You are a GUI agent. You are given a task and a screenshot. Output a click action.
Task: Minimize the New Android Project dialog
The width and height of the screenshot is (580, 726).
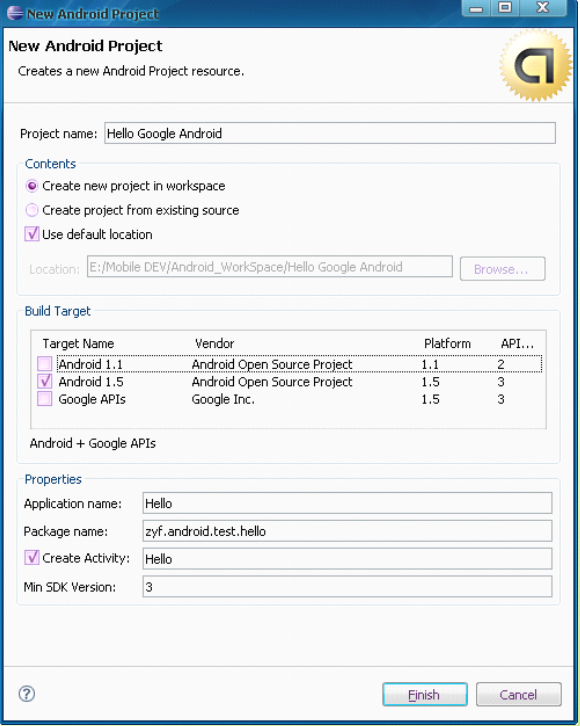pyautogui.click(x=476, y=9)
